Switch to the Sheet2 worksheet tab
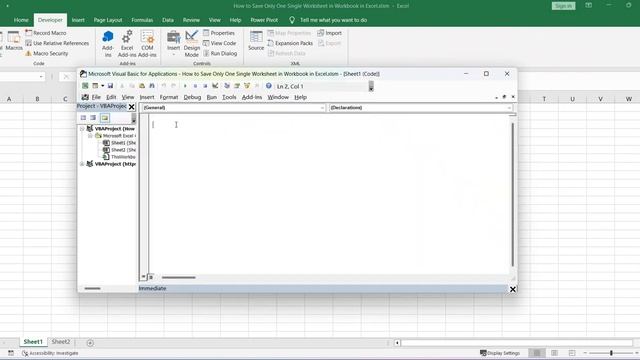This screenshot has width=640, height=360. [x=60, y=342]
